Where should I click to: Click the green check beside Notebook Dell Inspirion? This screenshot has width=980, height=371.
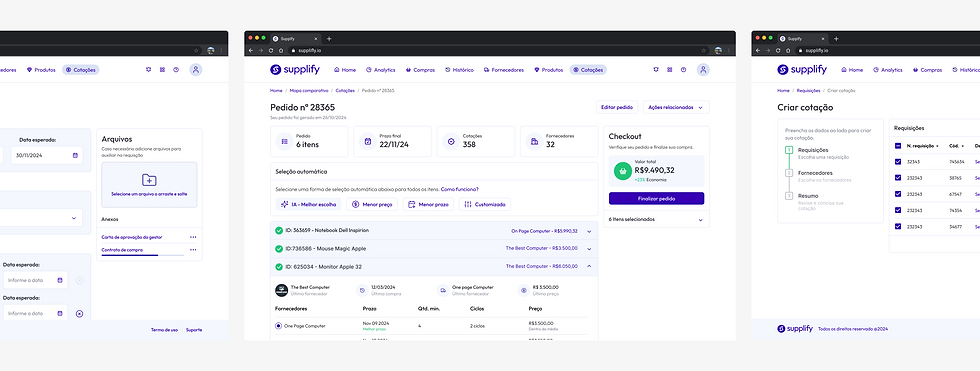(279, 230)
